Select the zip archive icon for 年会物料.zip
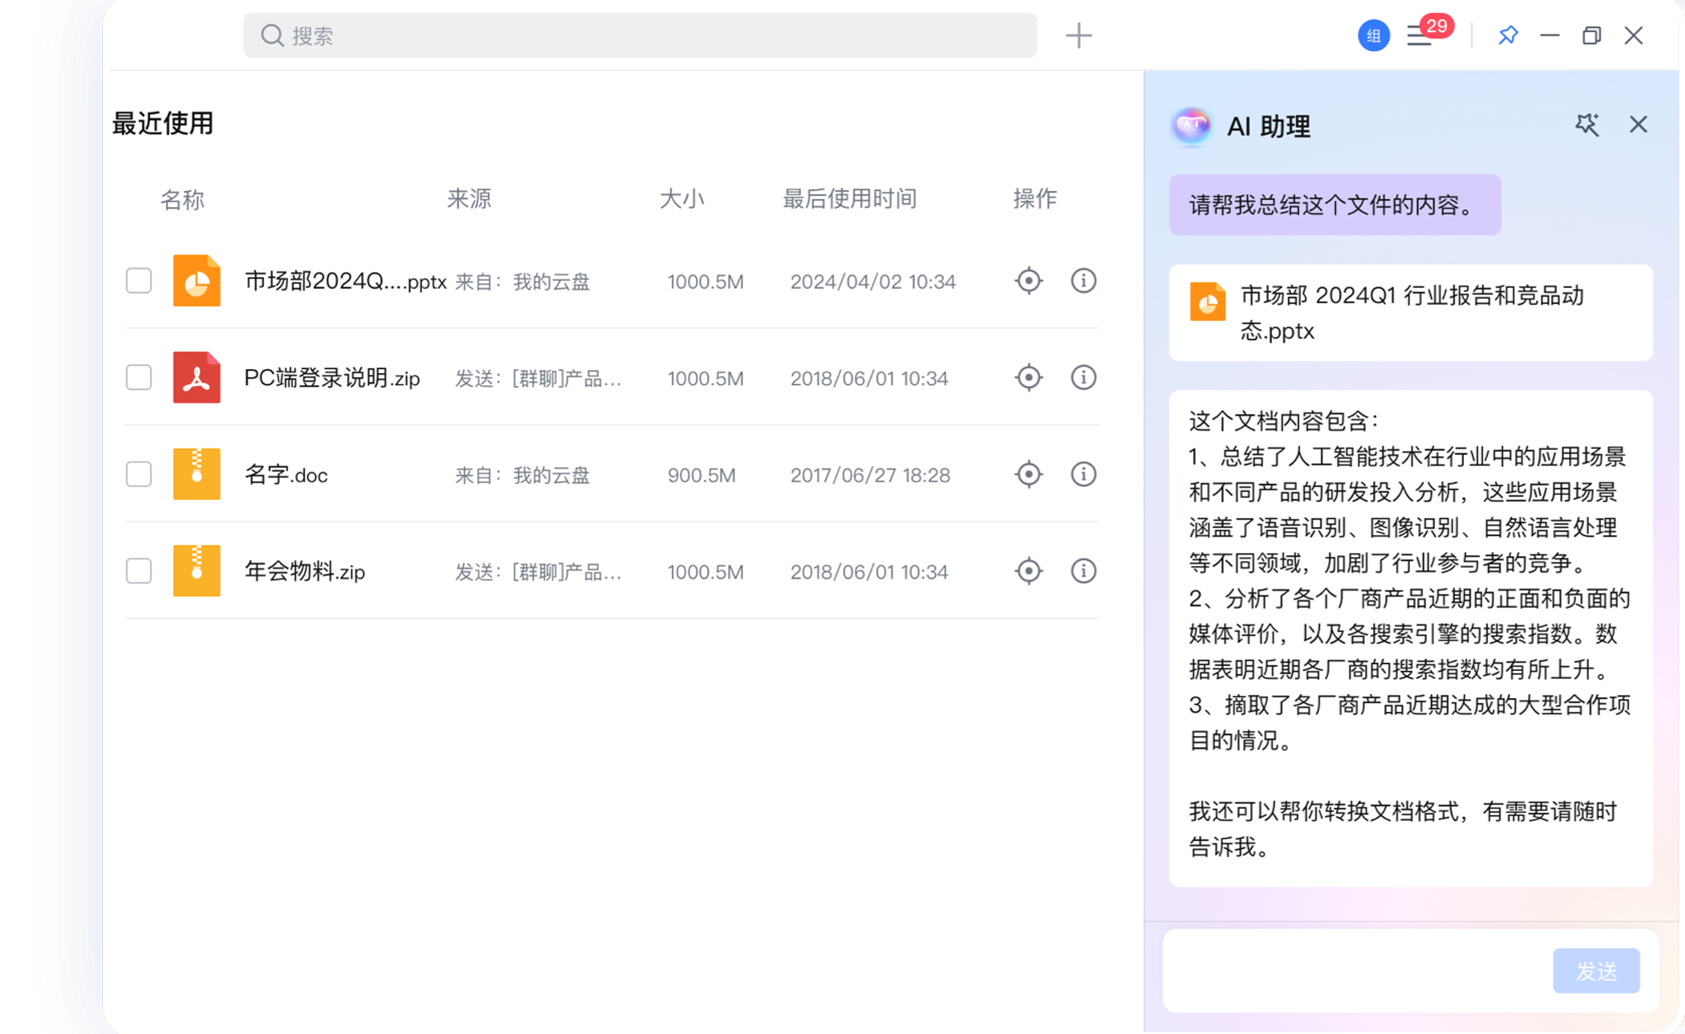The image size is (1685, 1034). pyautogui.click(x=196, y=571)
